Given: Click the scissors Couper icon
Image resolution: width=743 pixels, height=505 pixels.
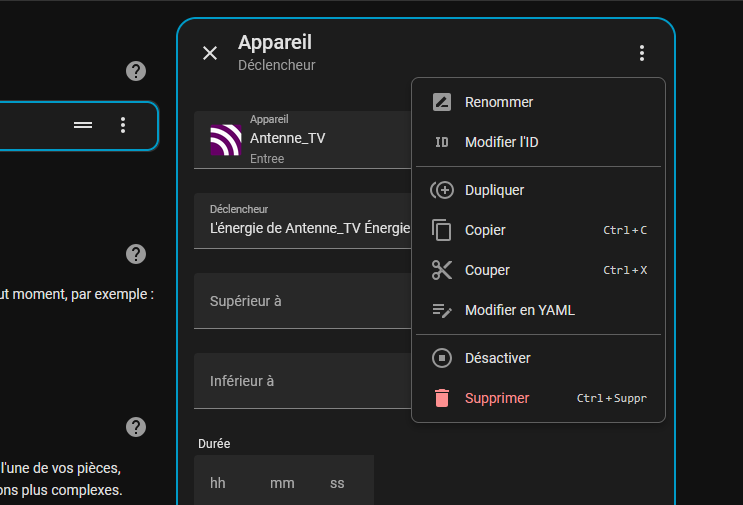Looking at the screenshot, I should pos(442,270).
